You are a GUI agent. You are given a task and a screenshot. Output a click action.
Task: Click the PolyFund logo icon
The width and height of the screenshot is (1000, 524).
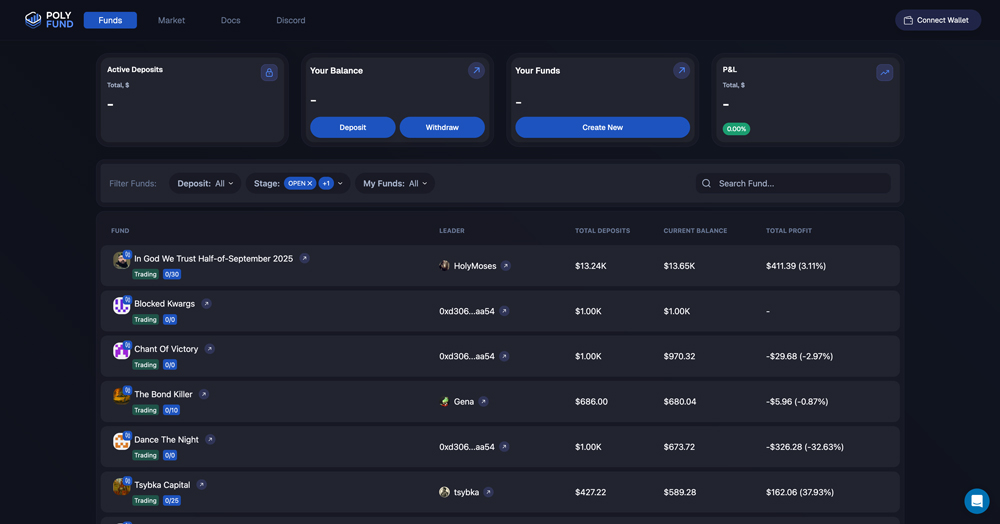pyautogui.click(x=33, y=20)
